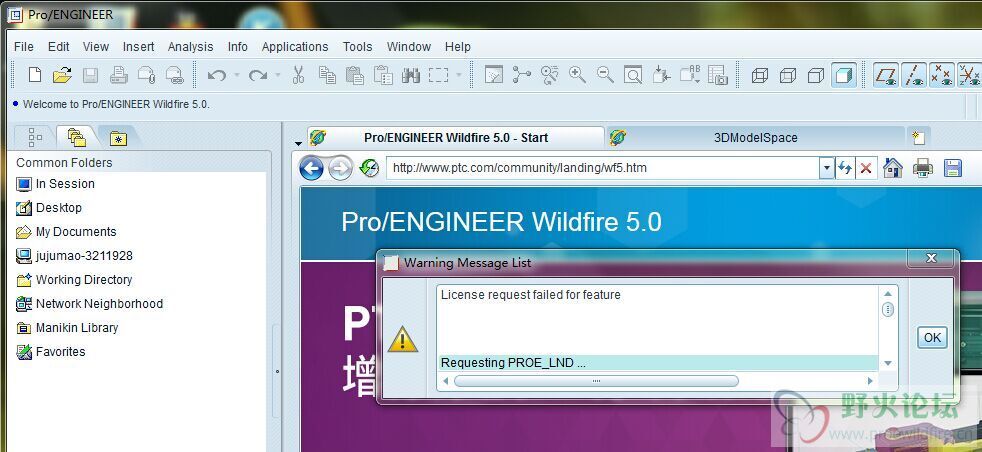Click the browser Print icon
The height and width of the screenshot is (452, 982).
(923, 168)
